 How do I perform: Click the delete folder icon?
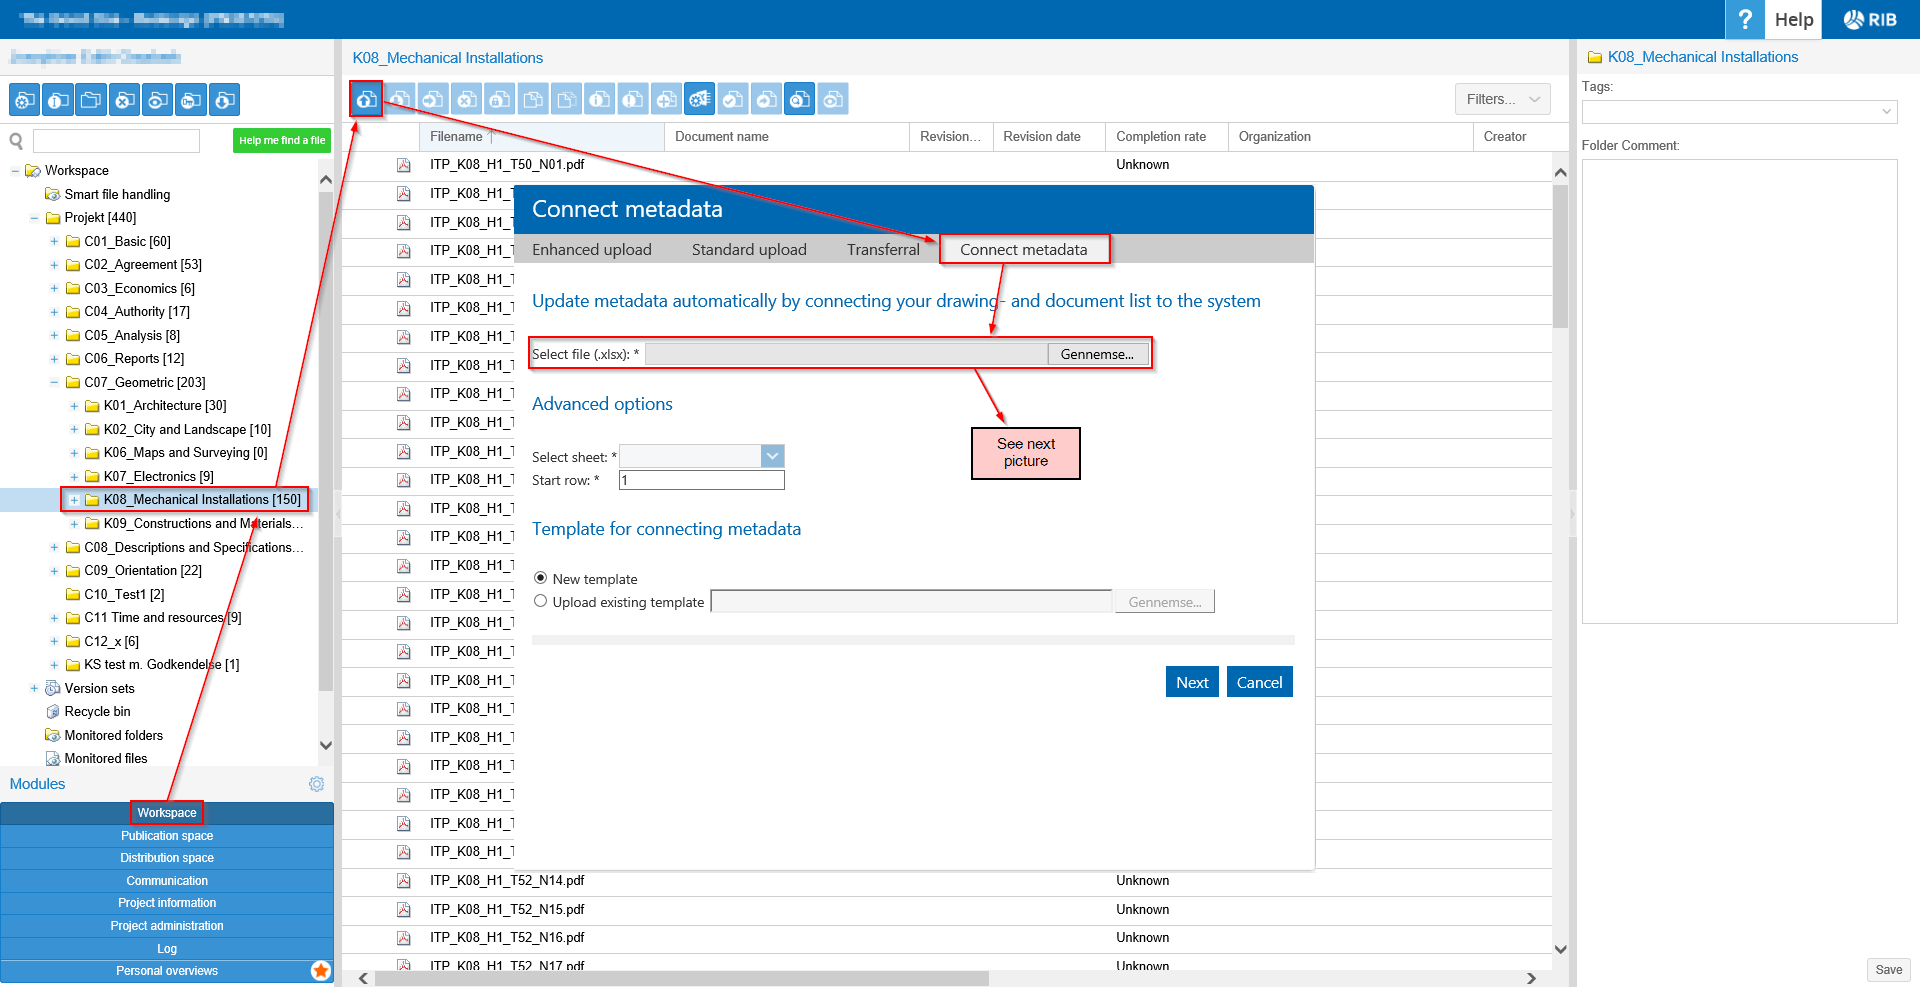click(124, 100)
